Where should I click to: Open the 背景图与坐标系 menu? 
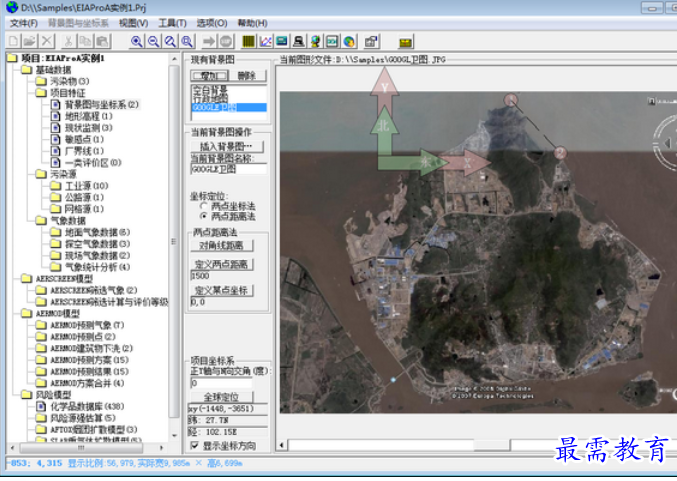pos(78,23)
